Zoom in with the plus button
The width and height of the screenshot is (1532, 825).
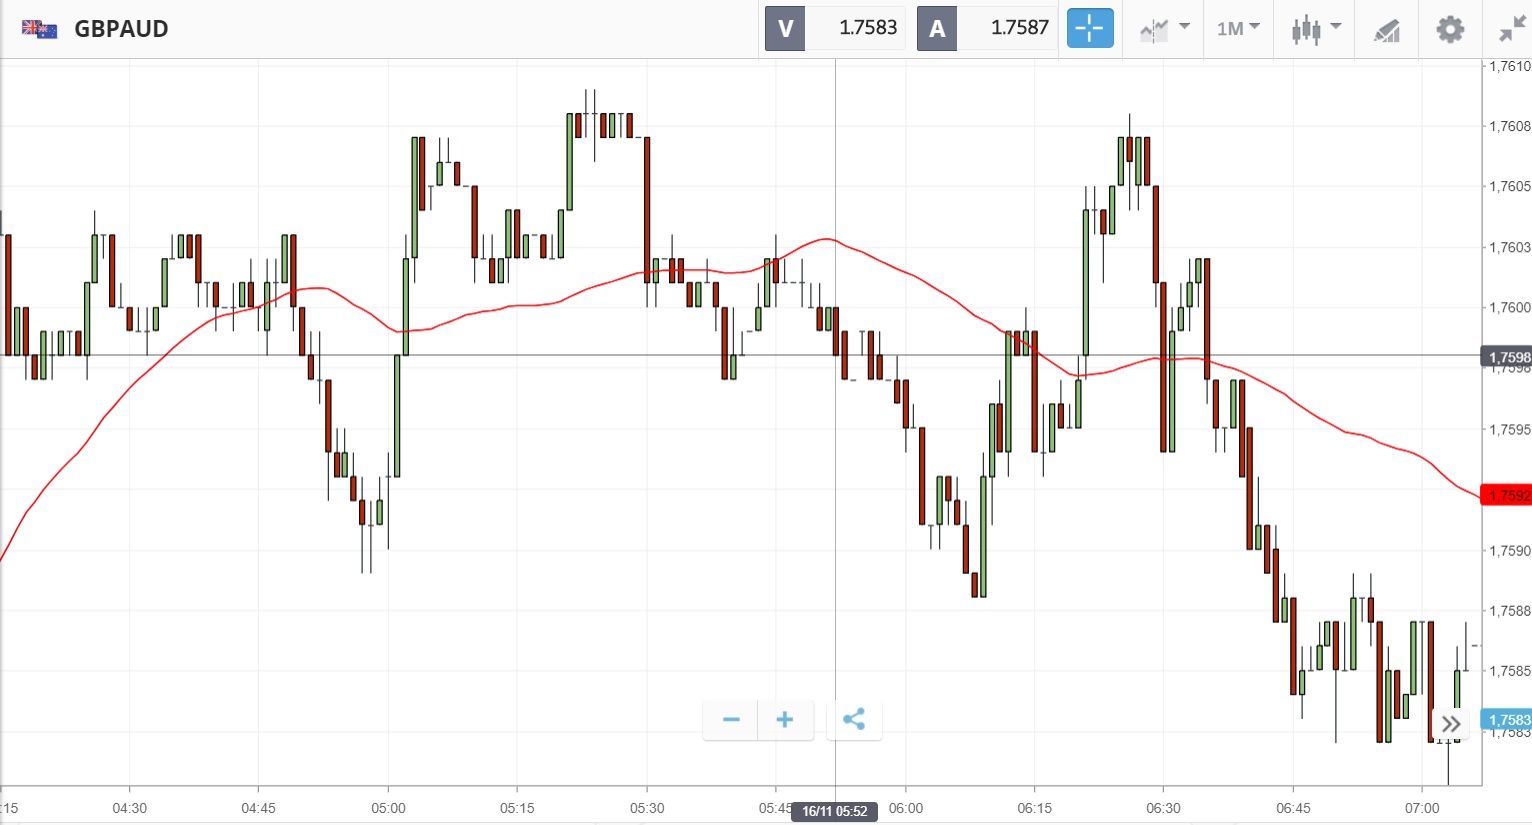pyautogui.click(x=785, y=719)
